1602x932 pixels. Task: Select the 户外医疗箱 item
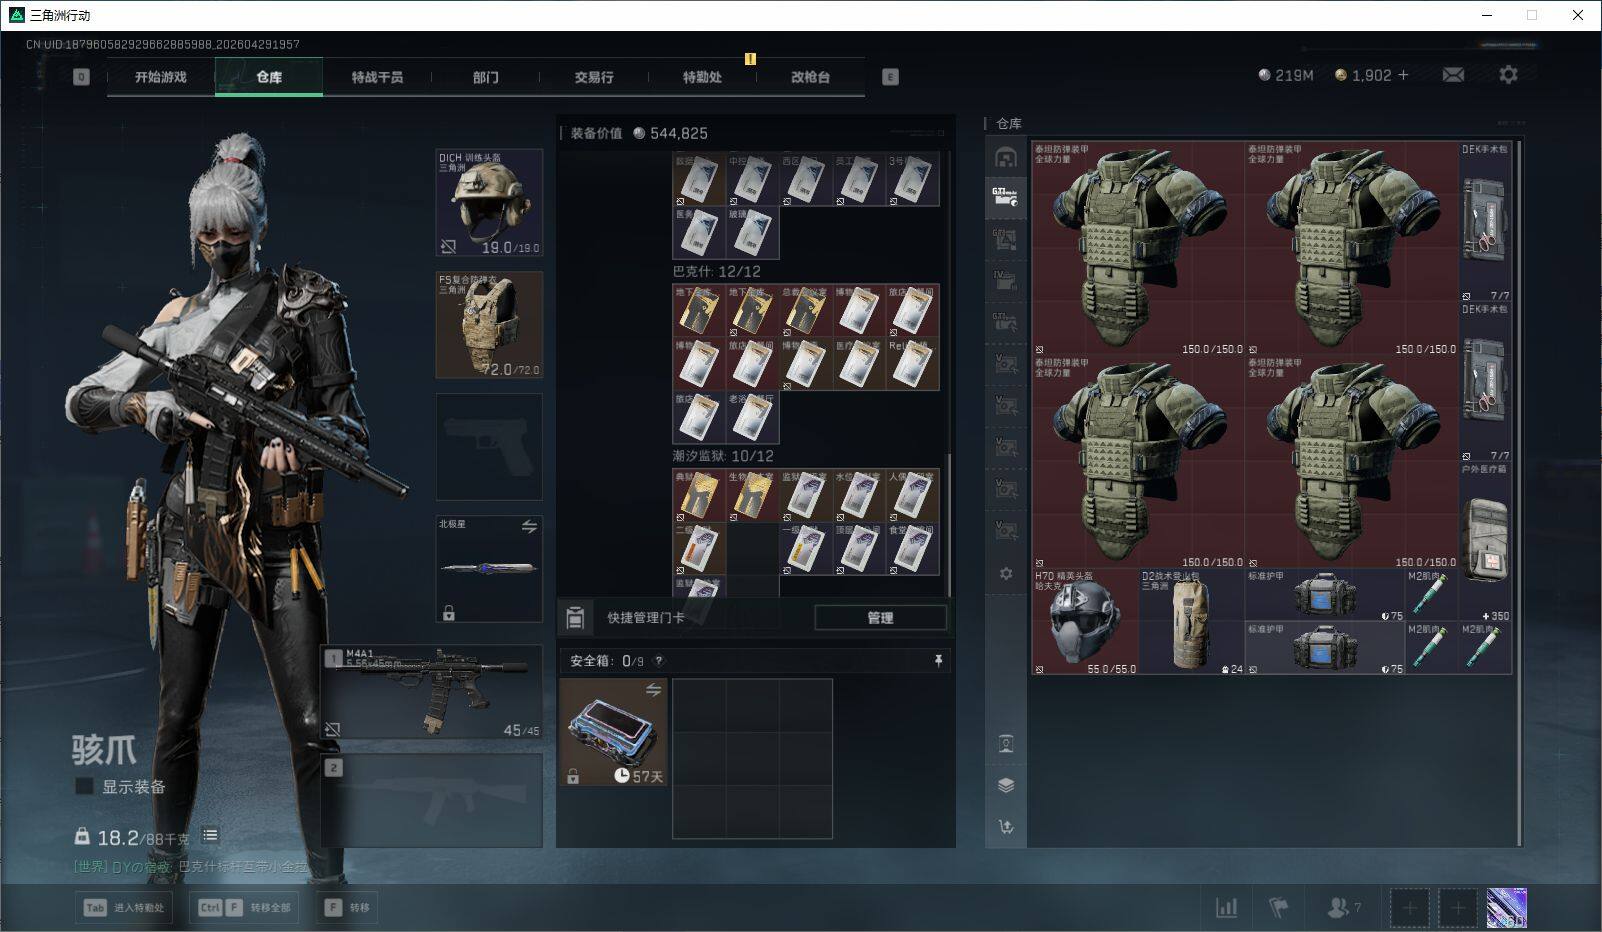(1485, 542)
